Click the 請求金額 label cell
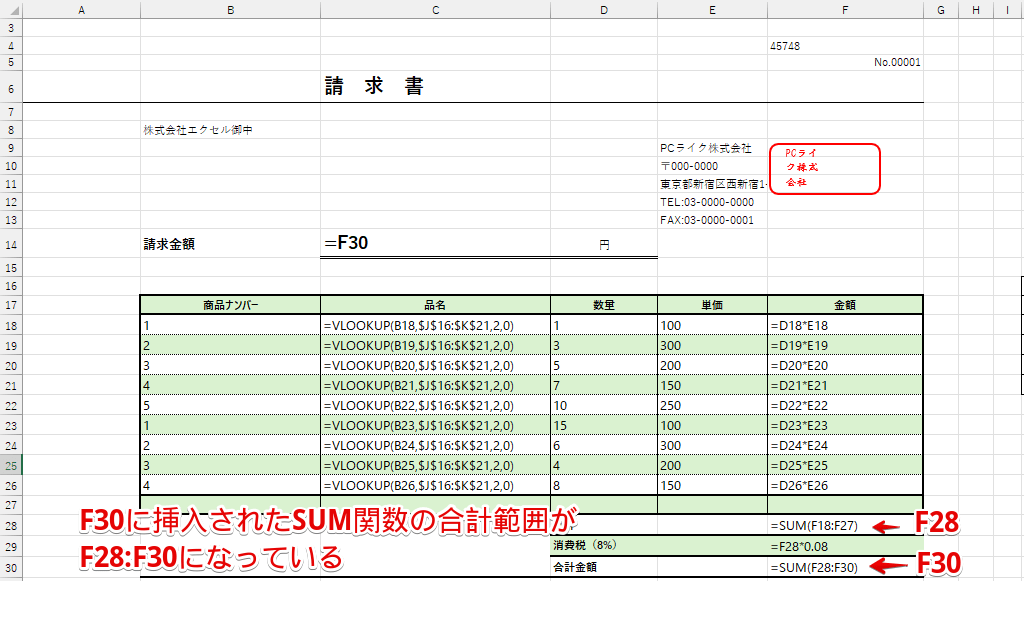Viewport: 1024px width, 623px height. [x=230, y=244]
